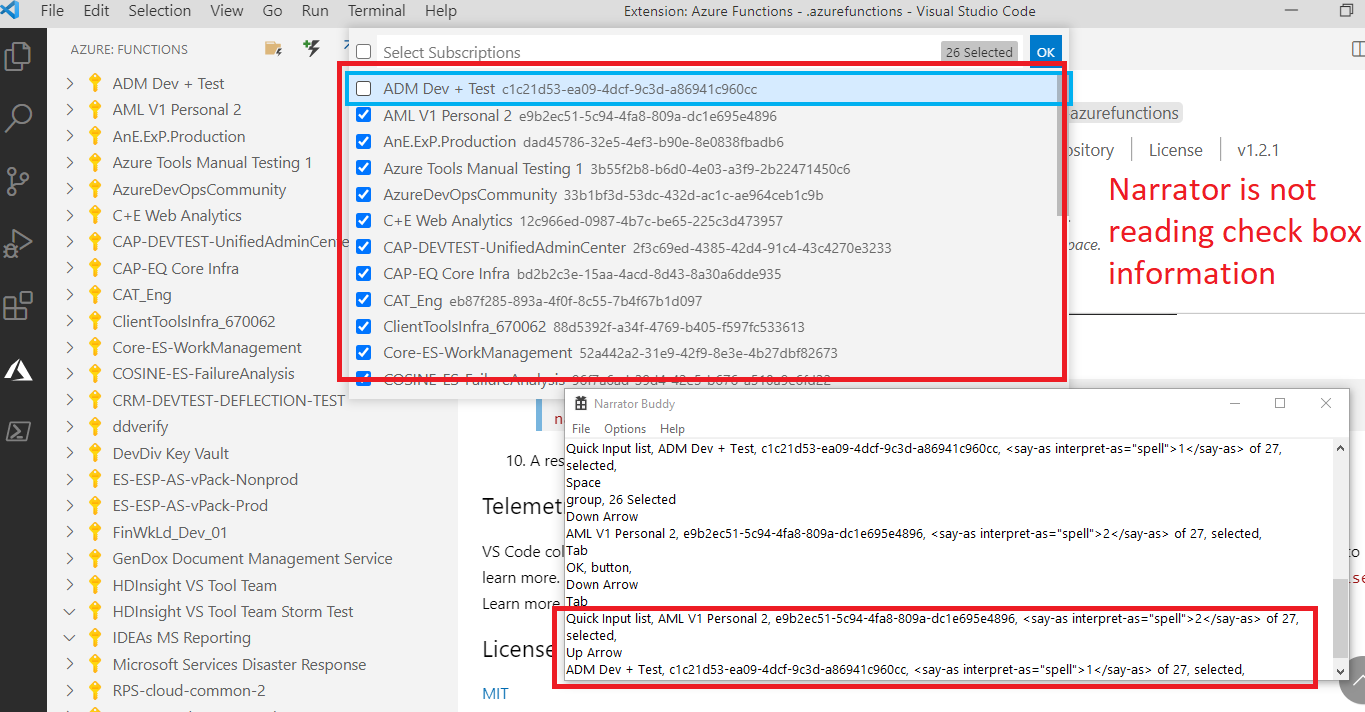1365x712 pixels.
Task: Check the ADM Dev + Test subscription checkbox
Action: pos(364,89)
